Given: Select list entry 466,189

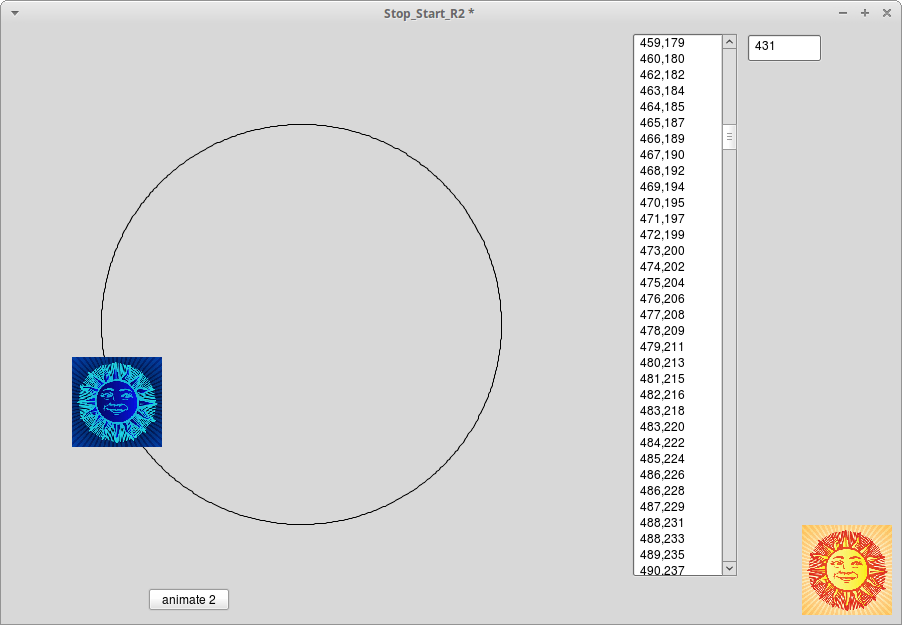Looking at the screenshot, I should (x=662, y=139).
